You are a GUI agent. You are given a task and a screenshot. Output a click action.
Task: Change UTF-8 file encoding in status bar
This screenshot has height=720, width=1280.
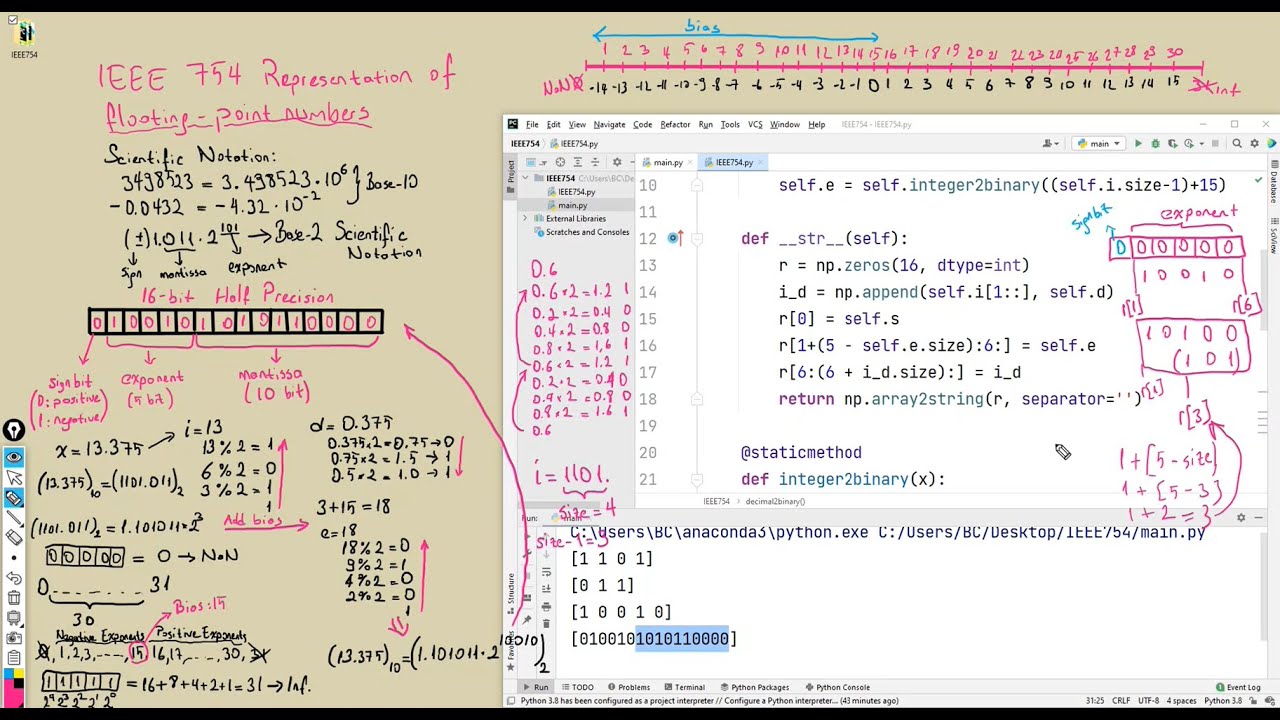coord(1148,701)
